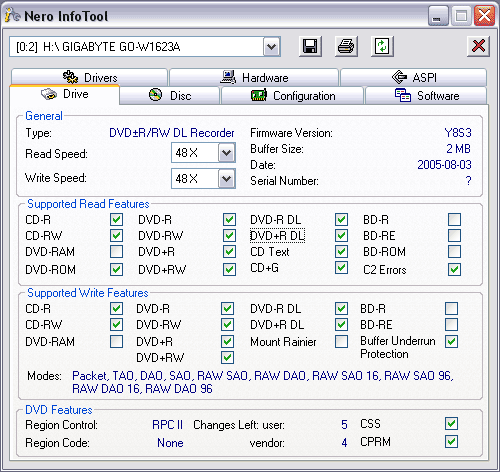Viewport: 500px width, 472px height.
Task: Toggle the Mount Rainier write checkbox
Action: [341, 341]
